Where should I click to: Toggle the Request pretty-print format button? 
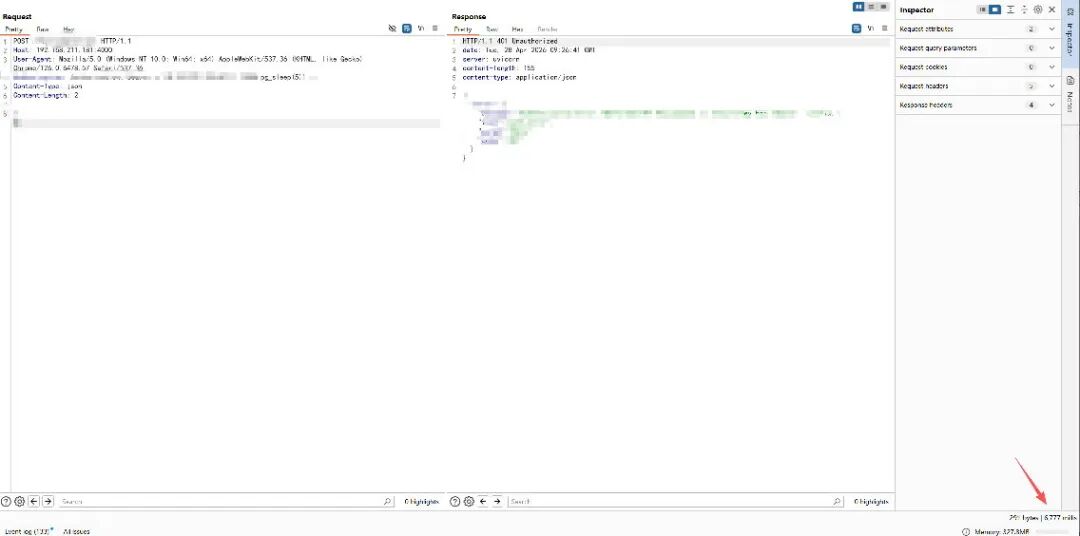[x=407, y=29]
